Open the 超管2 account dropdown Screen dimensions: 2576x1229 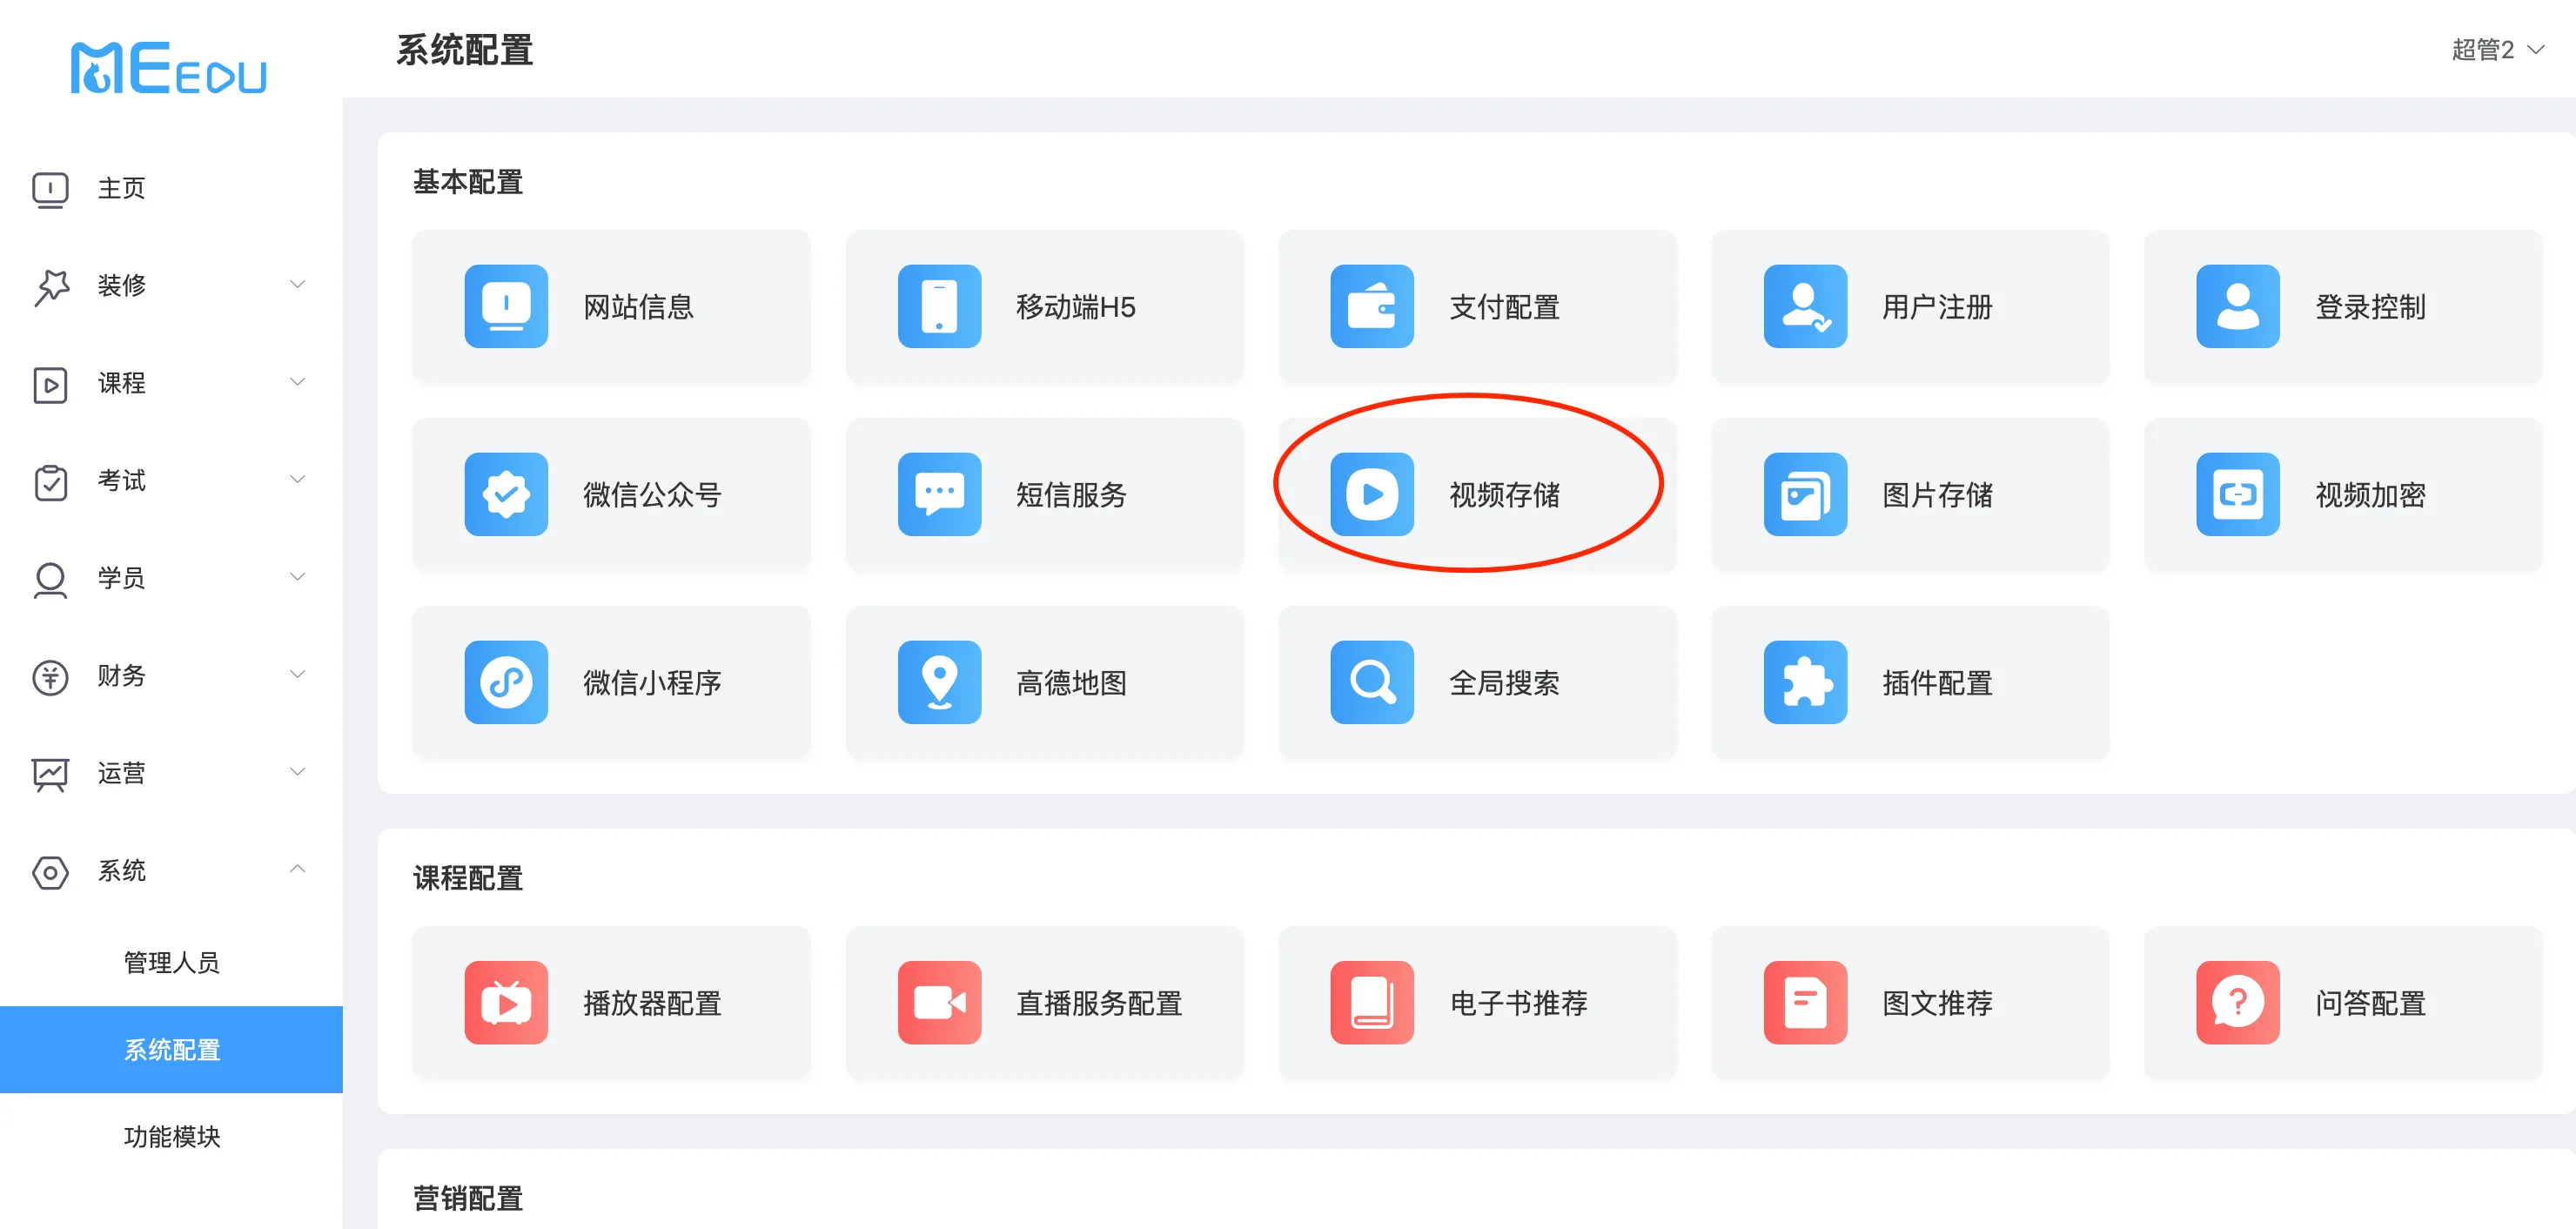pos(2497,50)
